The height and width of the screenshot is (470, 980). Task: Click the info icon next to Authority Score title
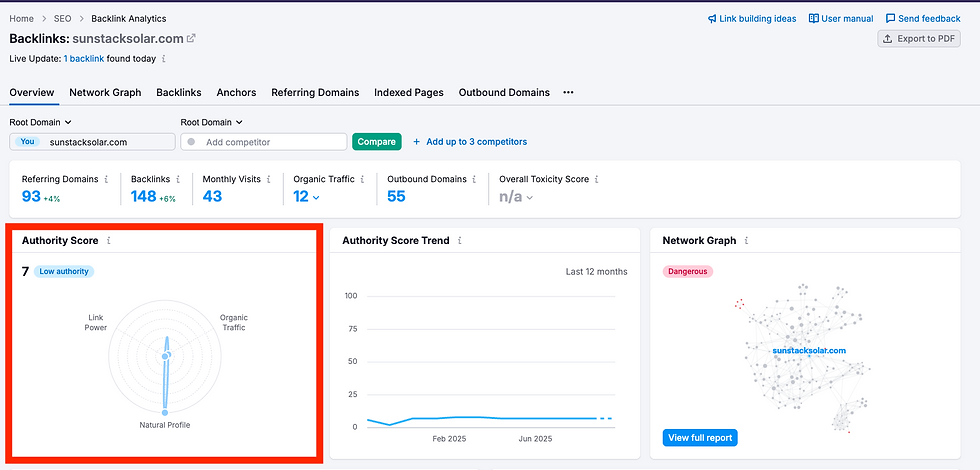pyautogui.click(x=109, y=240)
